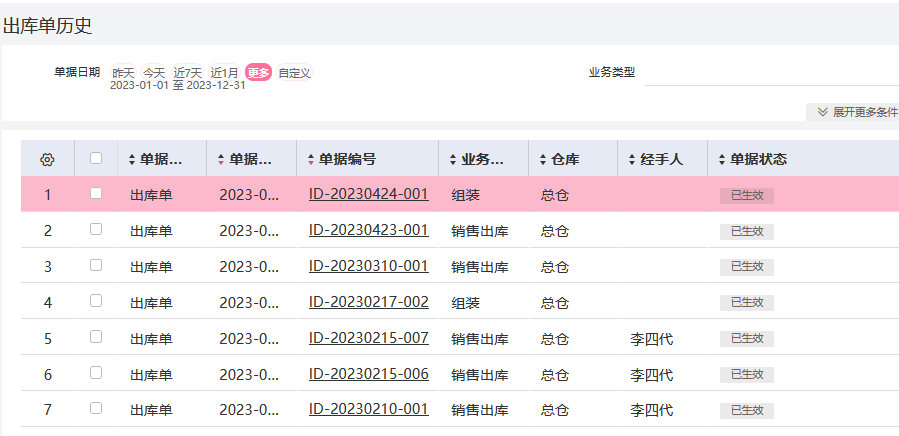Click sort arrows beside 单据状态 header

click(x=721, y=159)
